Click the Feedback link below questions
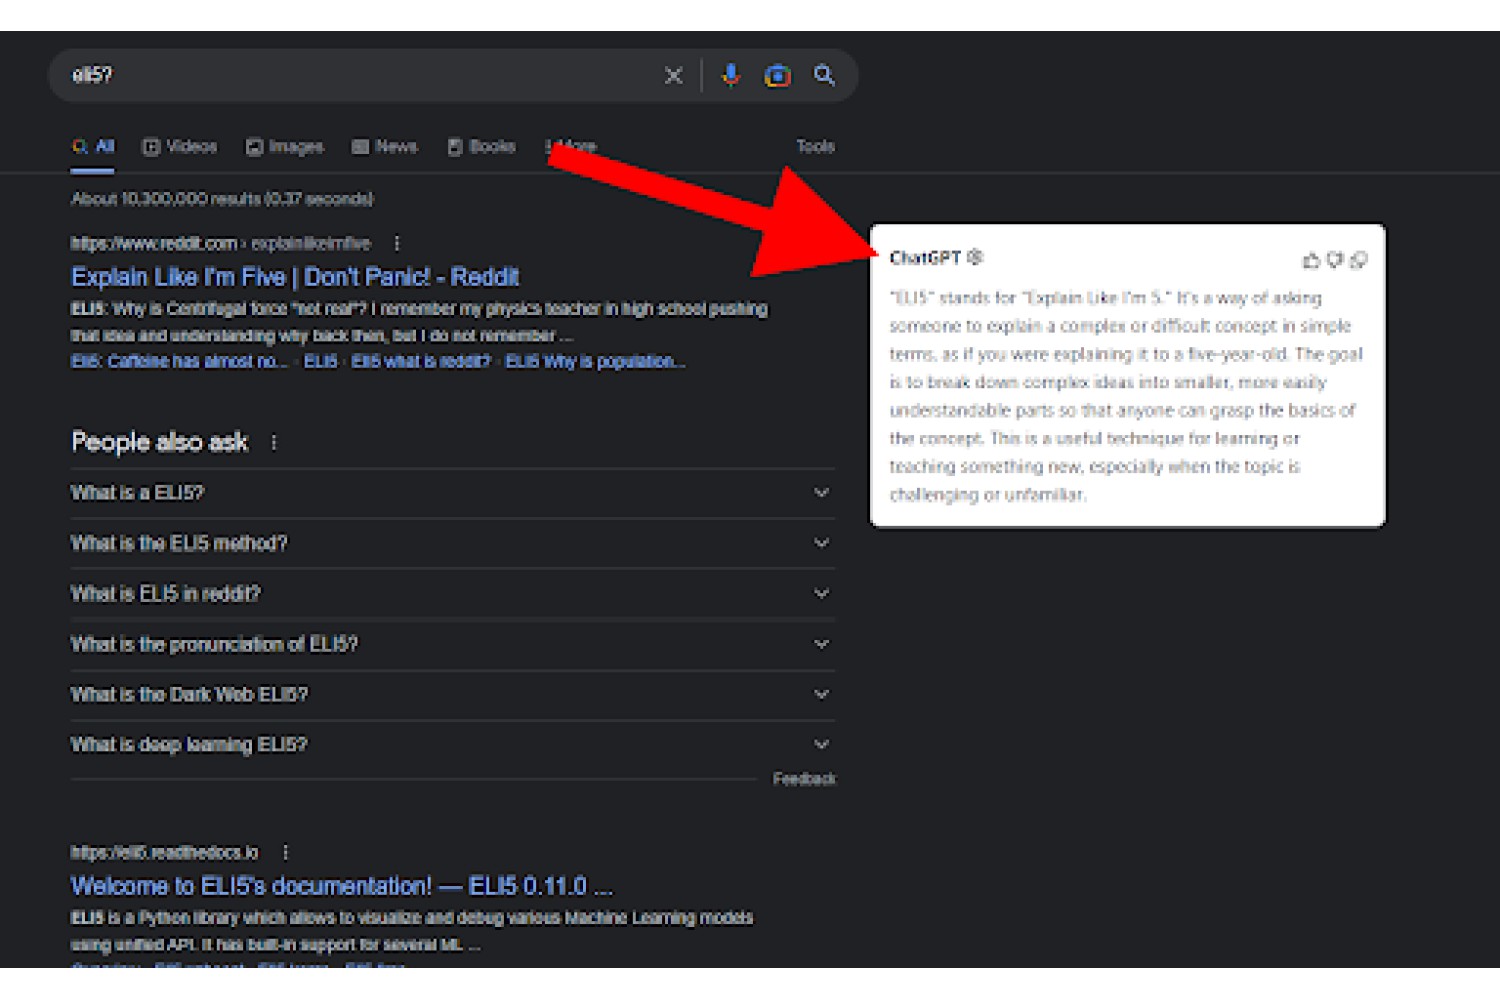This screenshot has height=1000, width=1500. coord(804,779)
